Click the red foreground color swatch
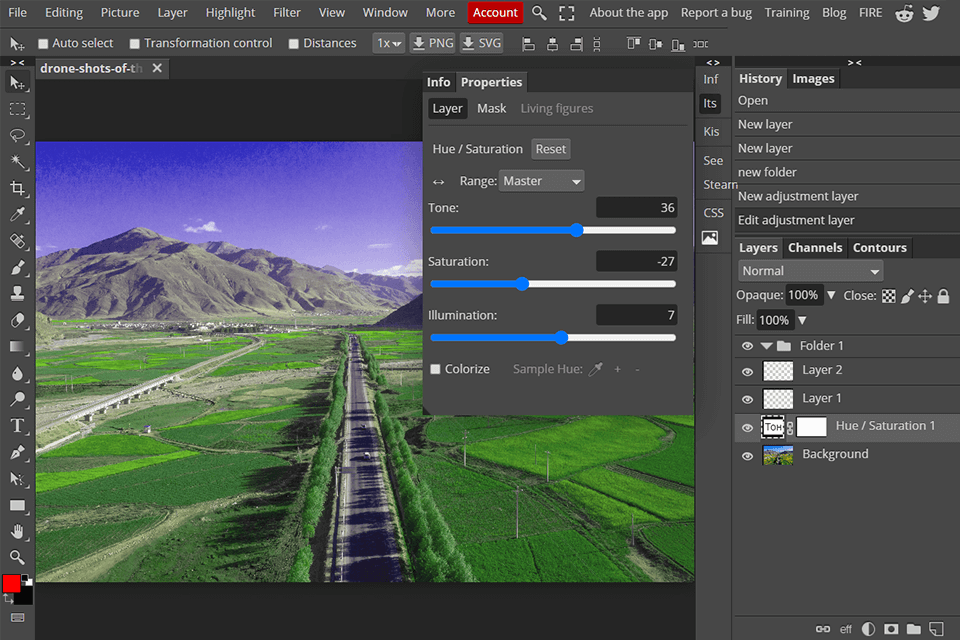Screen dimensions: 960x640 coord(11,584)
